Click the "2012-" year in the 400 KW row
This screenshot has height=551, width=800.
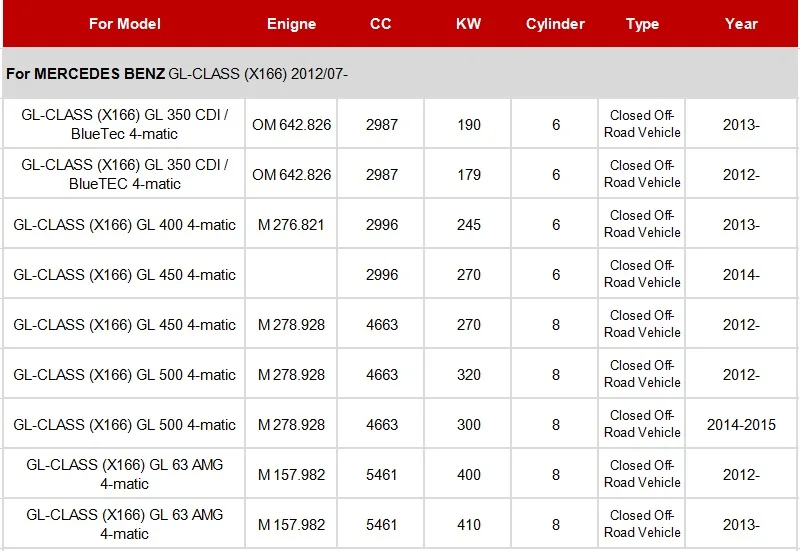(x=741, y=474)
